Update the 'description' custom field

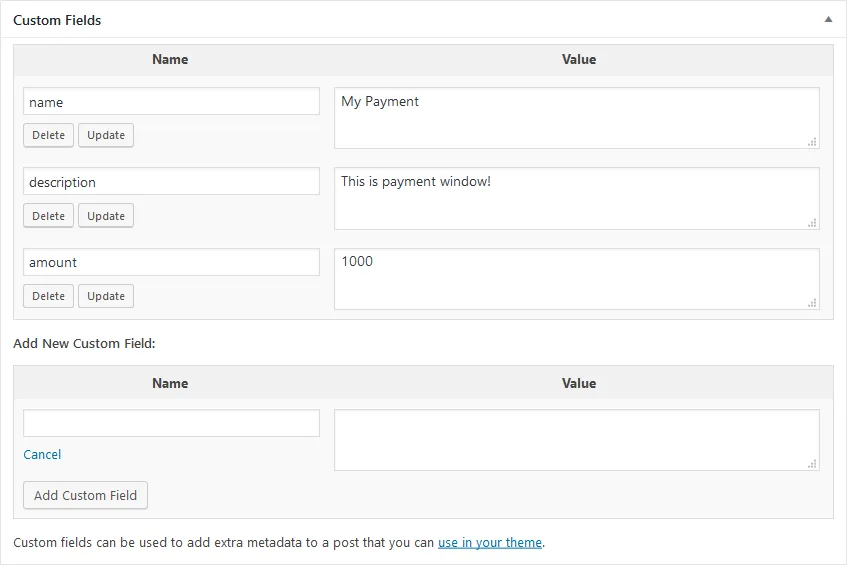pos(106,216)
